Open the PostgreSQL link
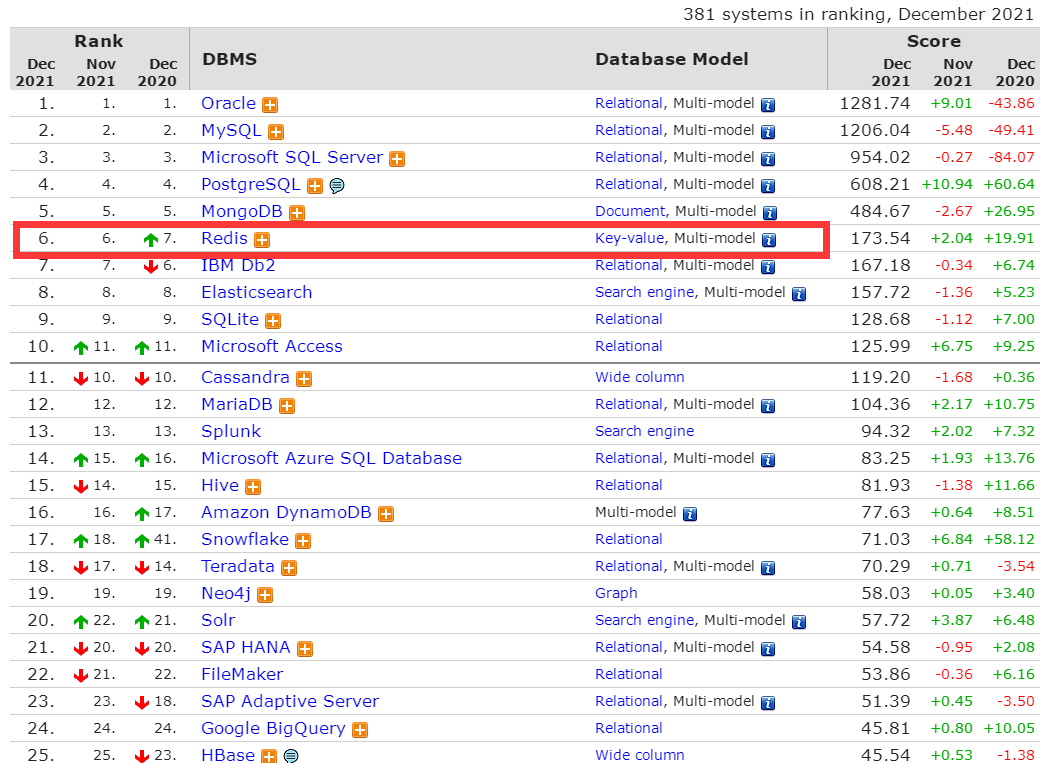This screenshot has height=763, width=1054. point(251,184)
